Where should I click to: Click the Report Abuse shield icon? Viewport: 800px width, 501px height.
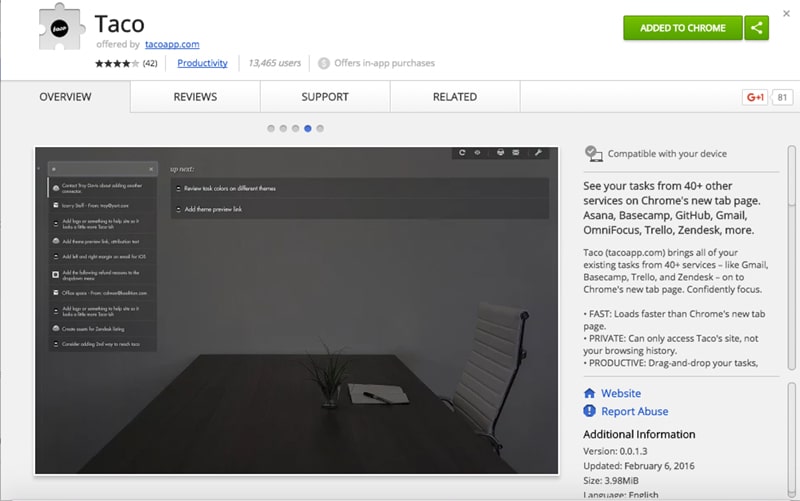[x=590, y=411]
